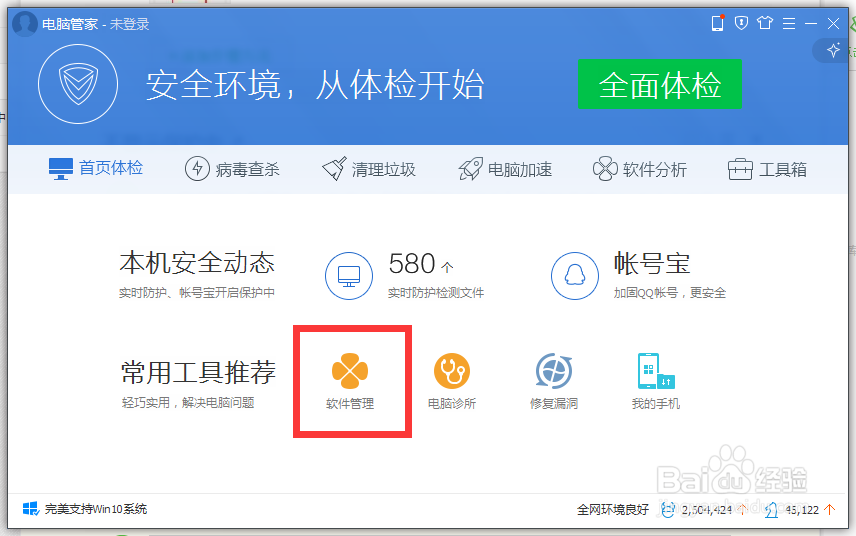Click the QQ penguin 帐号宝 icon
This screenshot has width=856, height=536.
pyautogui.click(x=574, y=276)
